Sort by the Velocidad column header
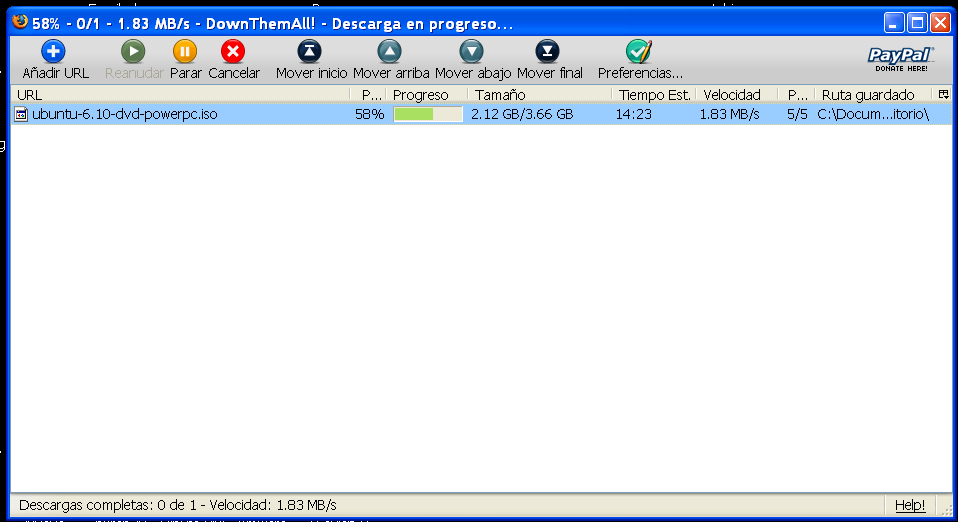 point(737,95)
